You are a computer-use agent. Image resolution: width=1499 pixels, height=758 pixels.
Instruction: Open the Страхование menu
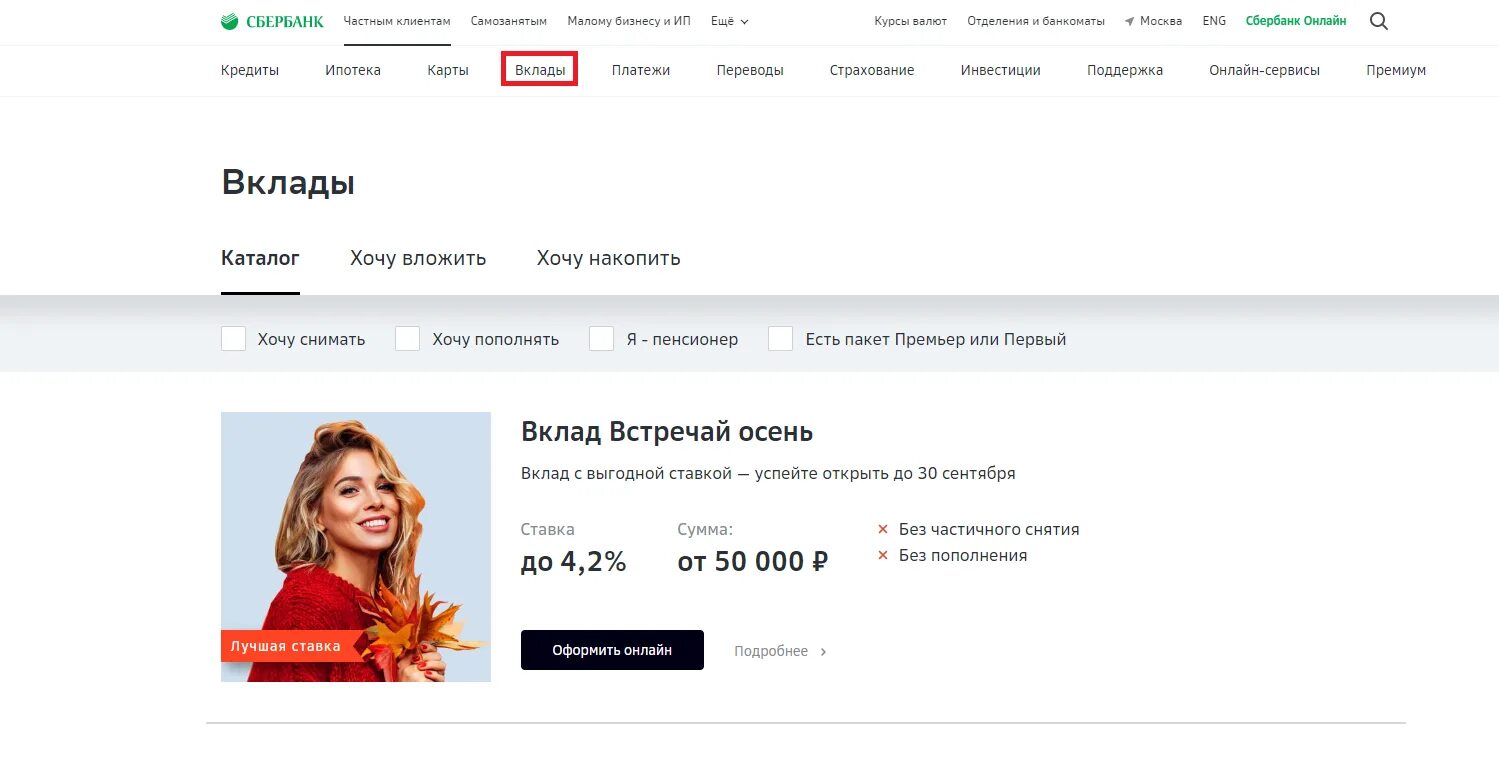[872, 70]
